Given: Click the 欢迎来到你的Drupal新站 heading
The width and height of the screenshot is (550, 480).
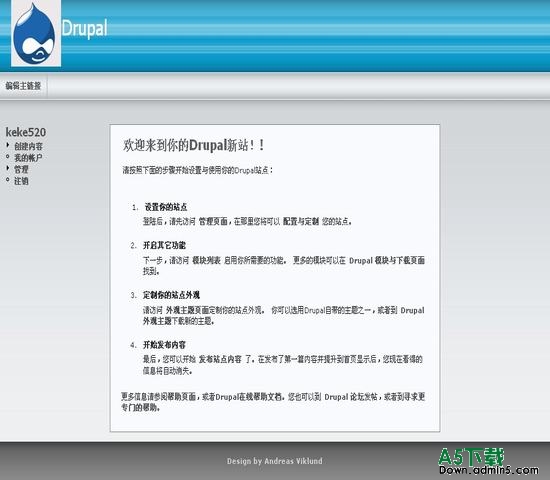Looking at the screenshot, I should click(193, 145).
